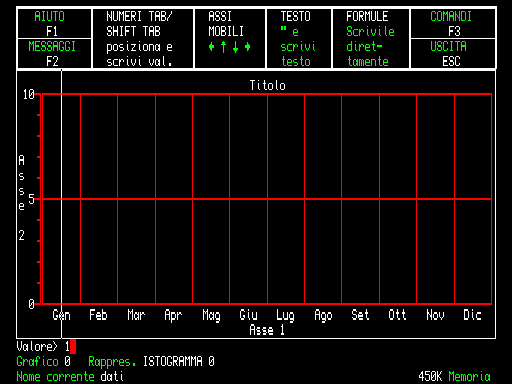Viewport: 512px width, 384px height.
Task: Select ASSI MOBILI panel
Action: click(230, 39)
